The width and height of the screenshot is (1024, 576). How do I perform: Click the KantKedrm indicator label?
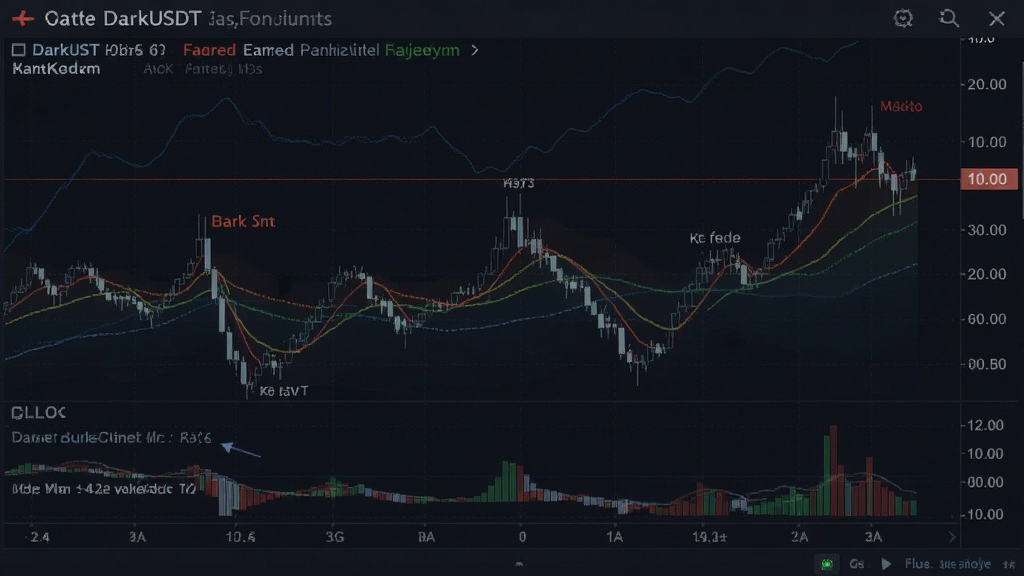pos(56,69)
